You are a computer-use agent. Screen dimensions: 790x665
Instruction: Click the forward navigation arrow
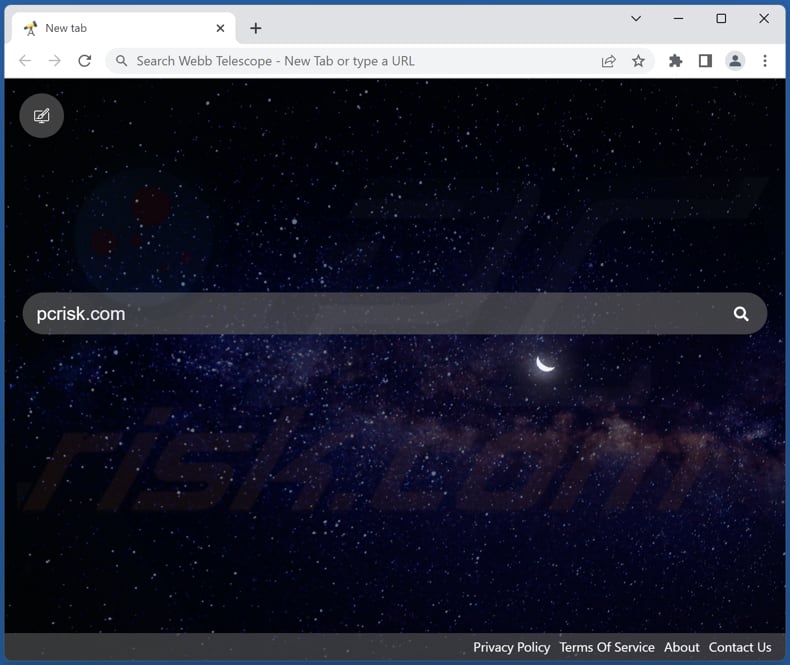54,61
